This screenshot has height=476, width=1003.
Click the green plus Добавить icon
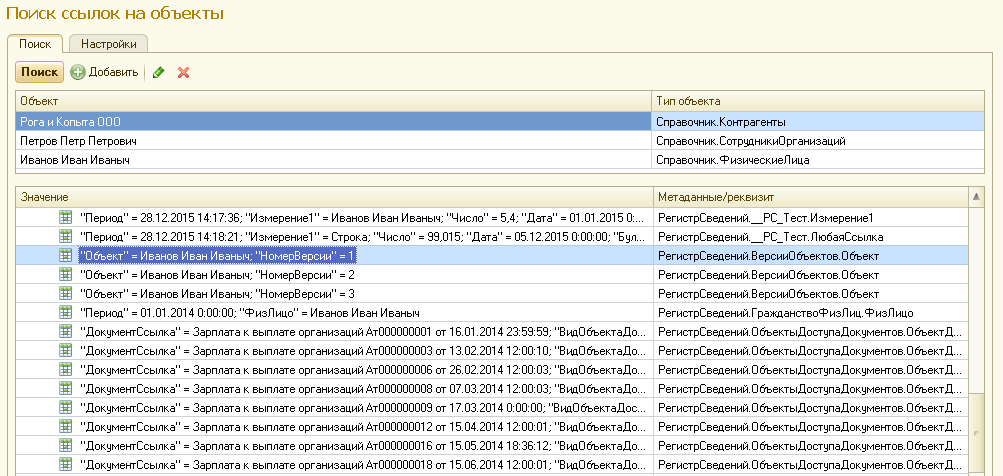click(78, 73)
